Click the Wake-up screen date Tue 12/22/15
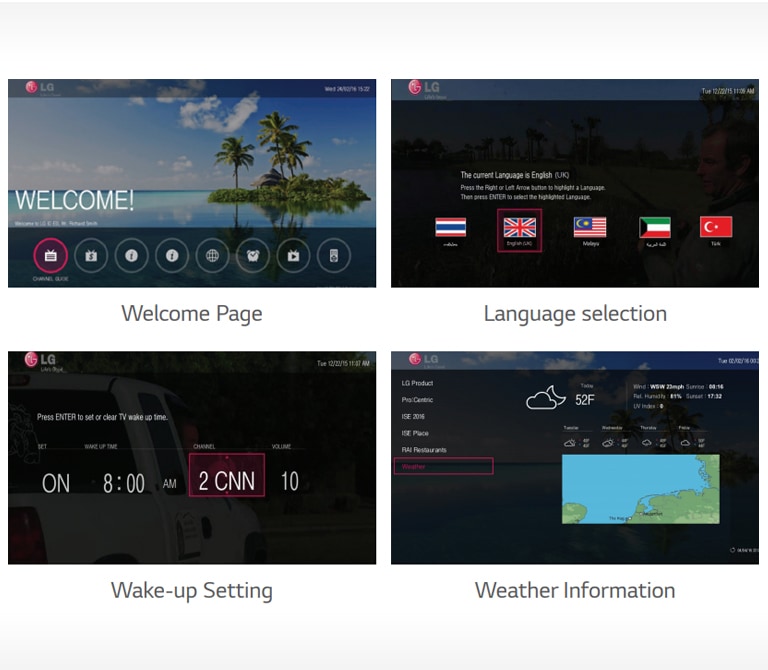 coord(343,363)
